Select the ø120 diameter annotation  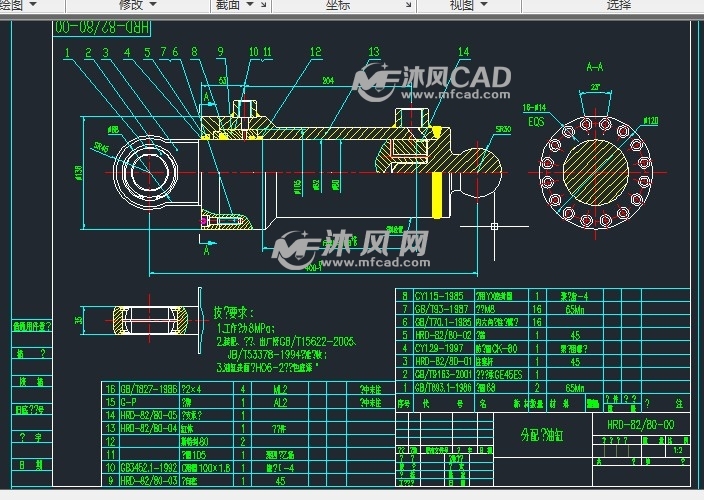(x=651, y=120)
